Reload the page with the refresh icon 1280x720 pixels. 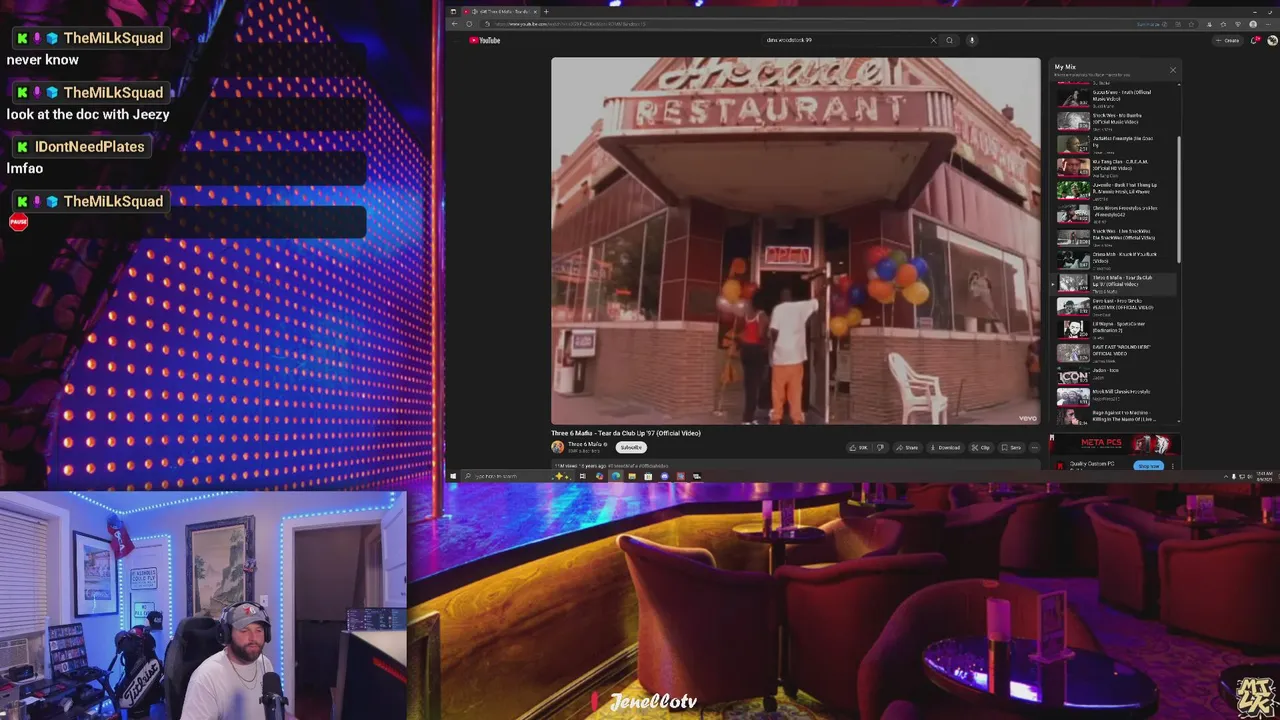469,24
